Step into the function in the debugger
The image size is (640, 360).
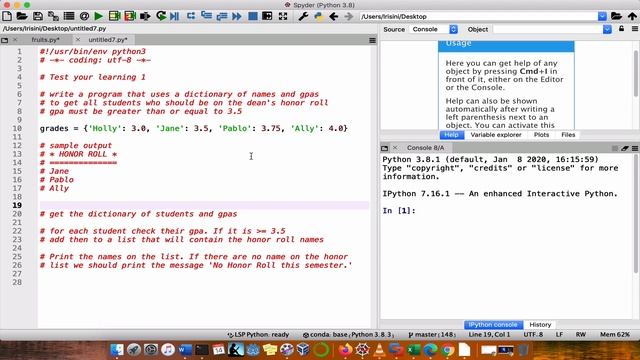[x=206, y=16]
